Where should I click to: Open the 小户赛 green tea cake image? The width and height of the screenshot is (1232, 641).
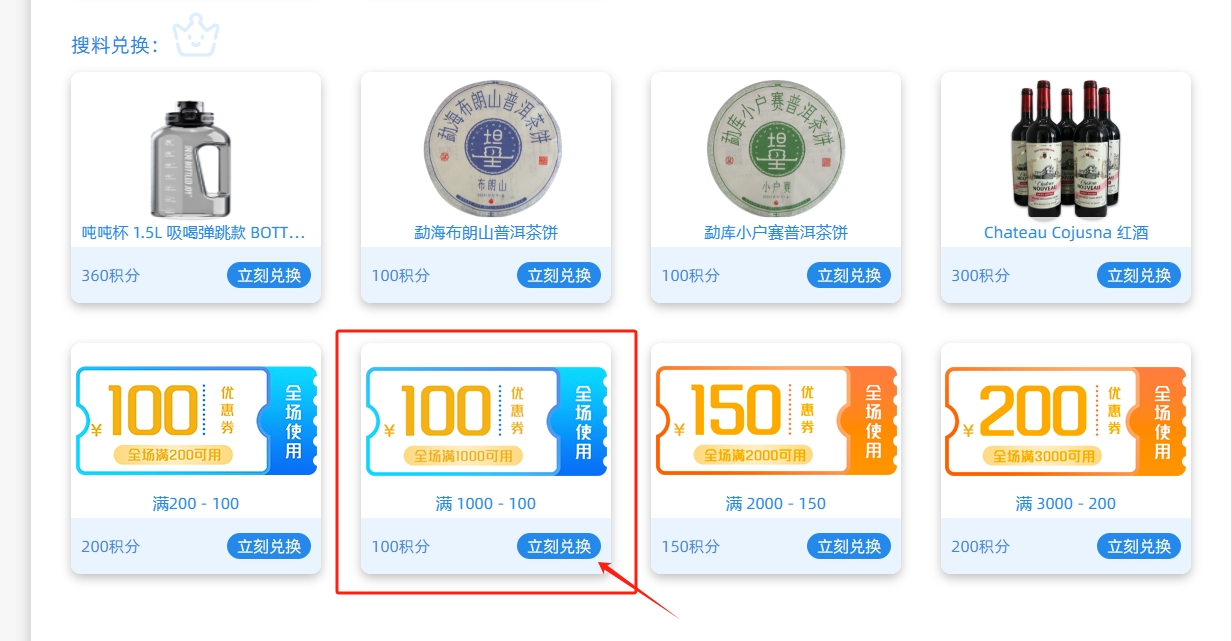[x=776, y=146]
